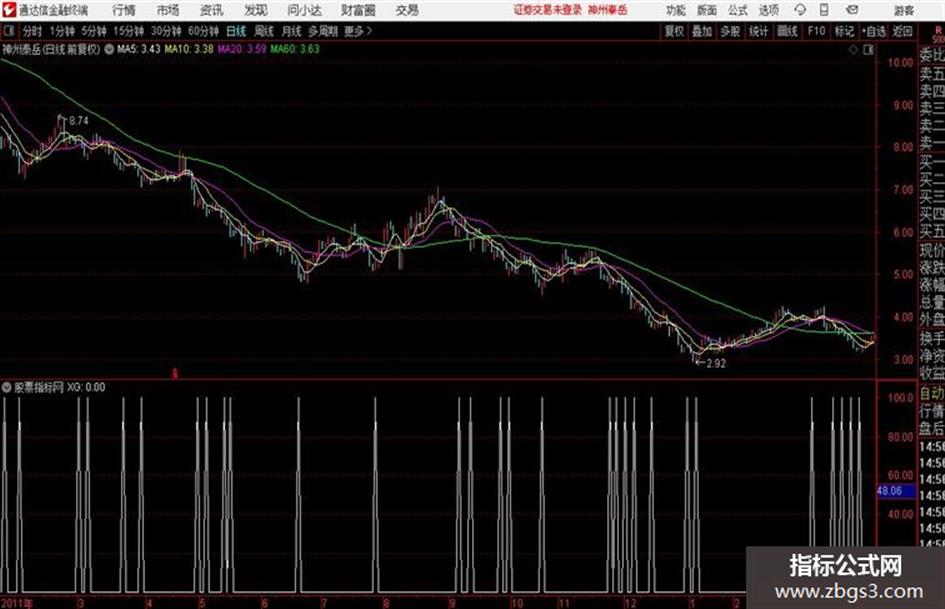Switch to the 30分钟 period tab
945x609 pixels.
coord(166,31)
